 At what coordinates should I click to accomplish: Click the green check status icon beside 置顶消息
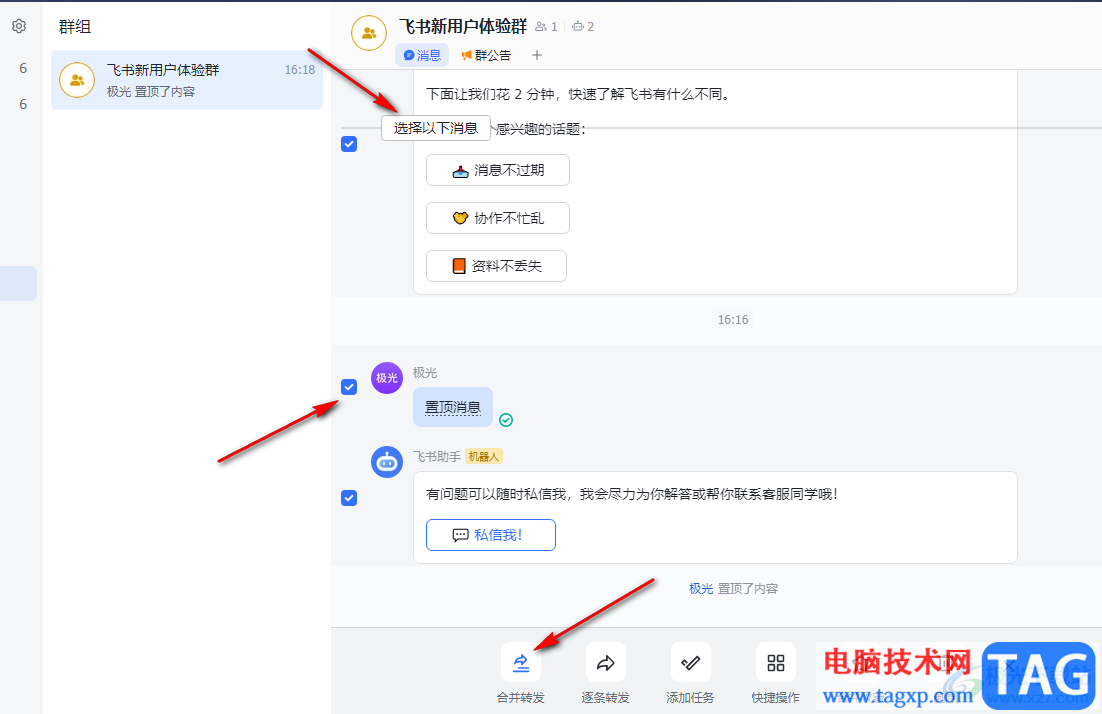point(506,420)
